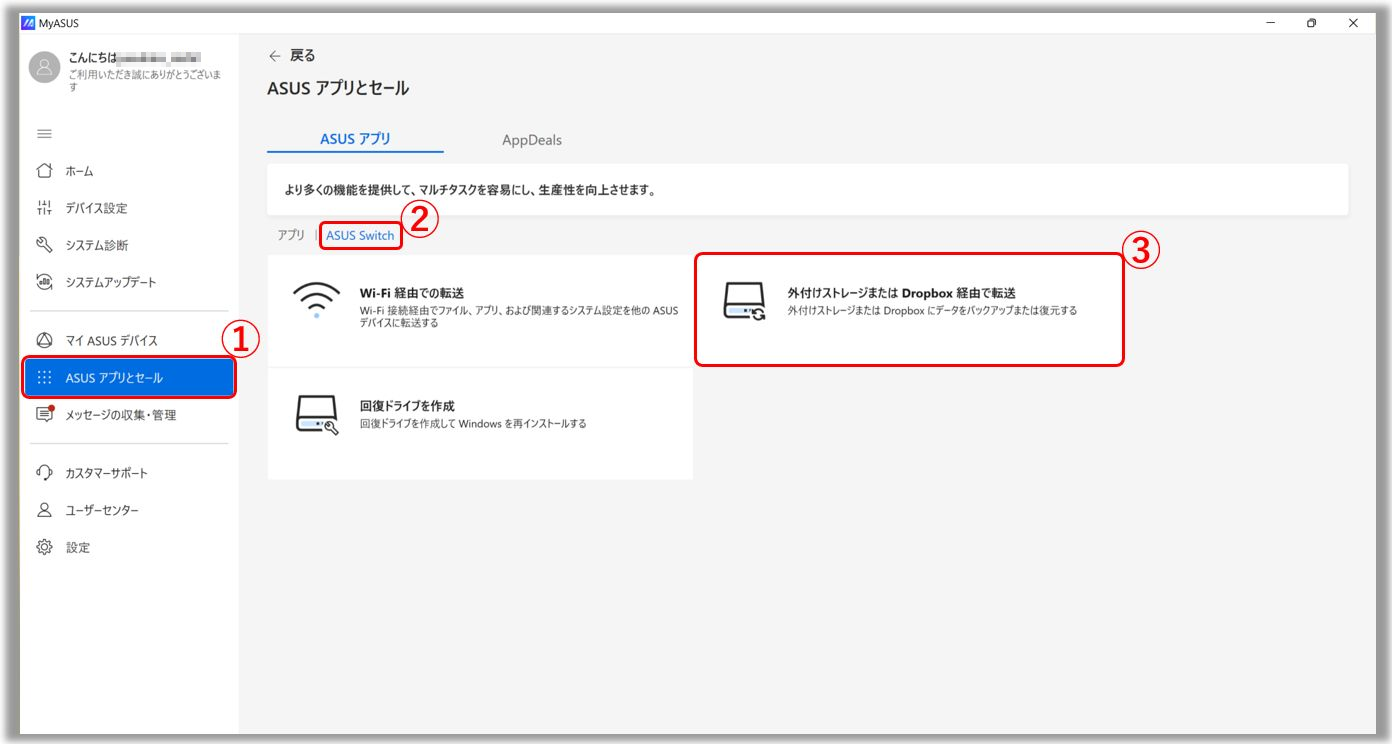Screen dimensions: 1392x744
Task: Click the MyASUS logo in title bar
Action: point(28,23)
